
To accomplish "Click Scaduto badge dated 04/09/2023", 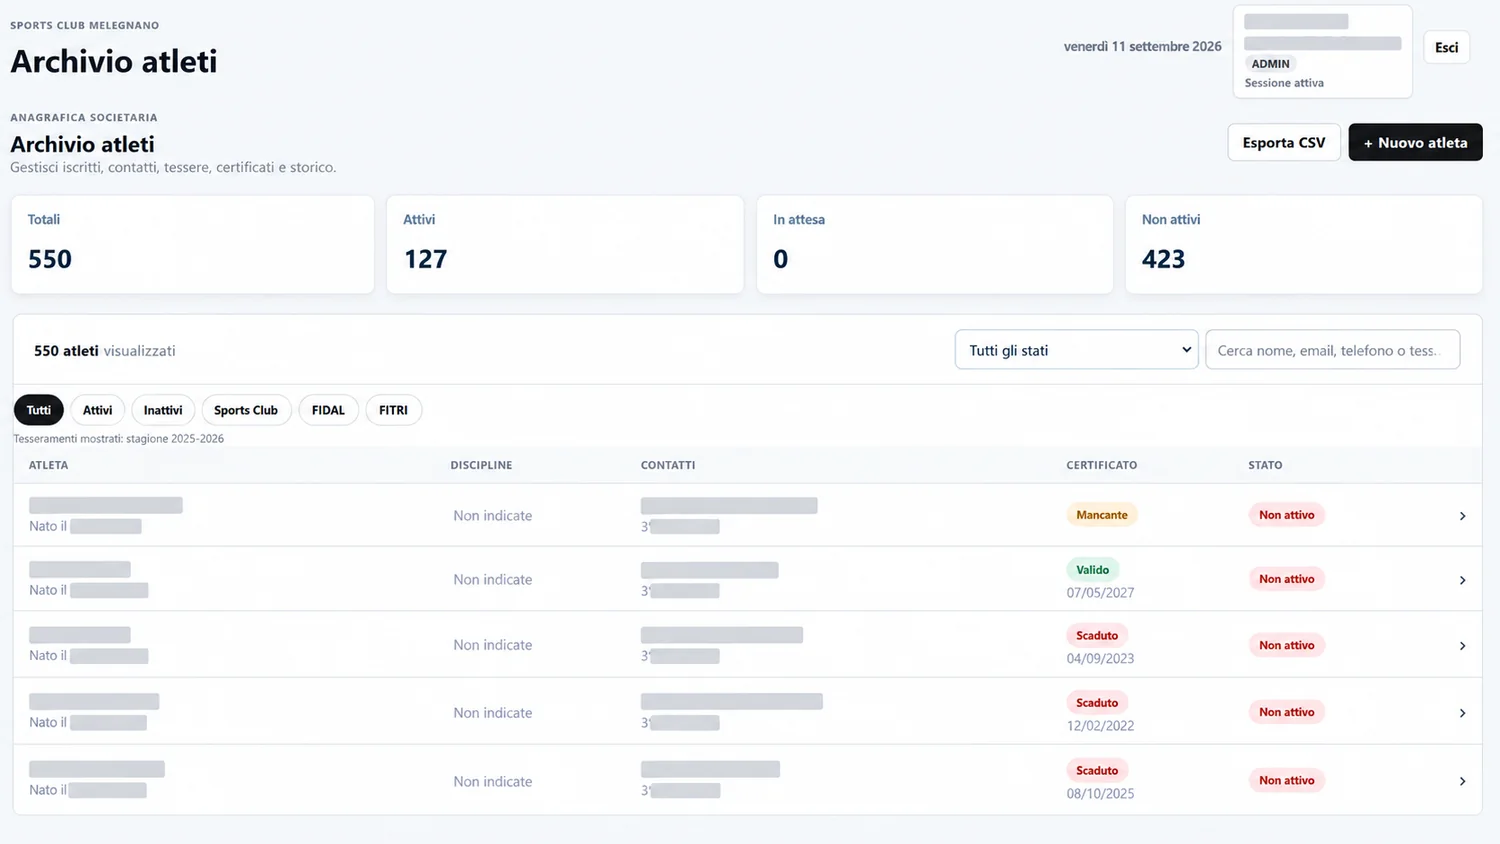I will point(1097,636).
